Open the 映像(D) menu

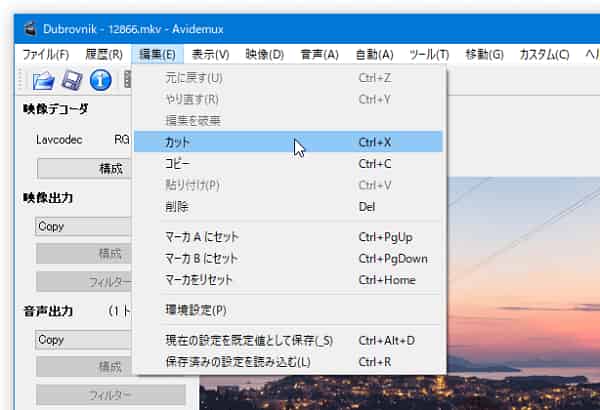coord(264,54)
